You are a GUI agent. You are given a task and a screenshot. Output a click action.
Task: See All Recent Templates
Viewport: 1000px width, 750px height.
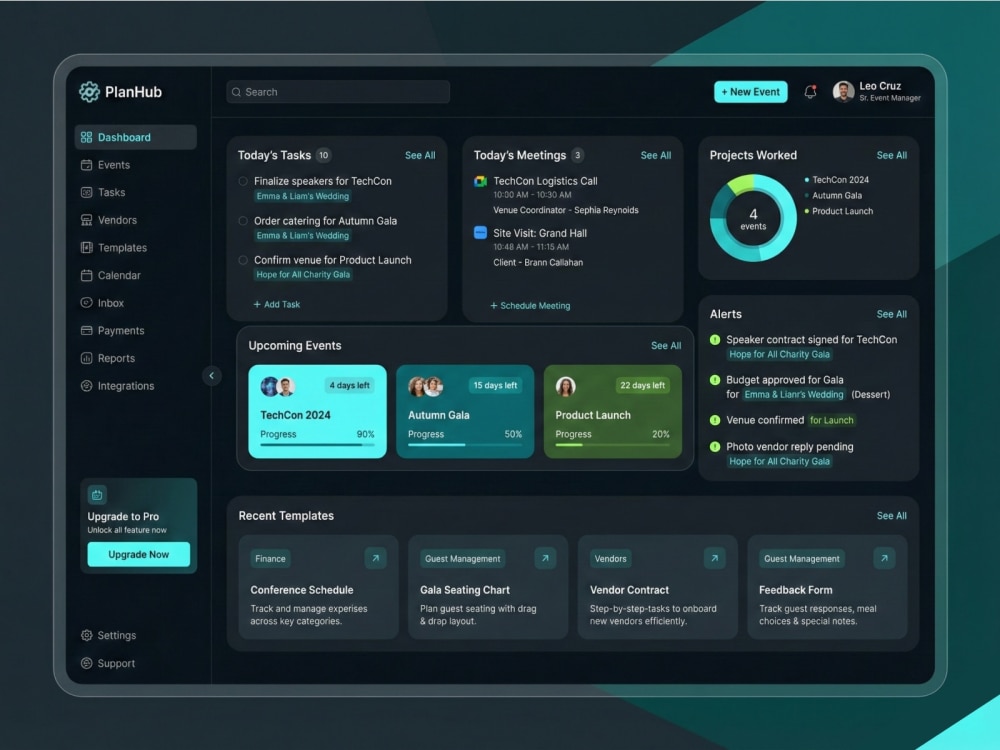click(892, 515)
